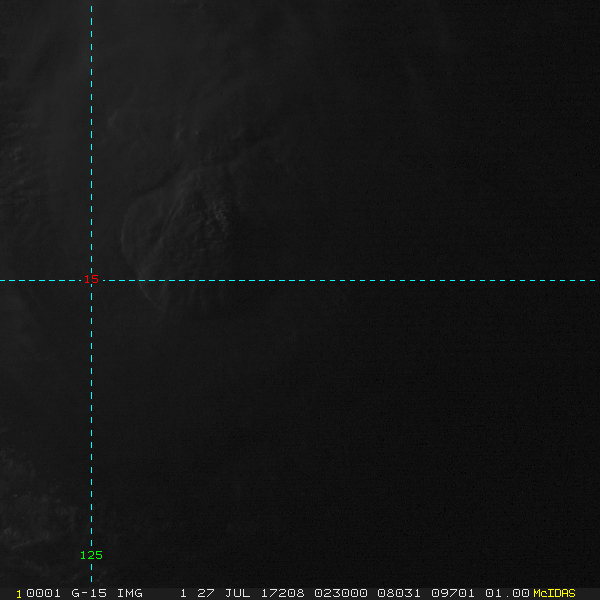Click the green 125 longitude label
This screenshot has width=600, height=600.
coord(91,555)
